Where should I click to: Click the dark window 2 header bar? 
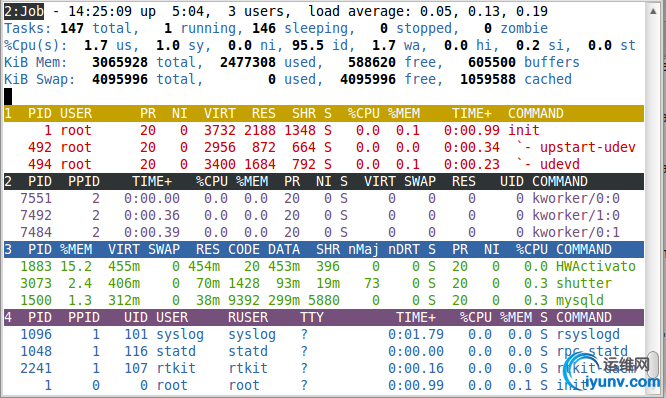pos(324,181)
